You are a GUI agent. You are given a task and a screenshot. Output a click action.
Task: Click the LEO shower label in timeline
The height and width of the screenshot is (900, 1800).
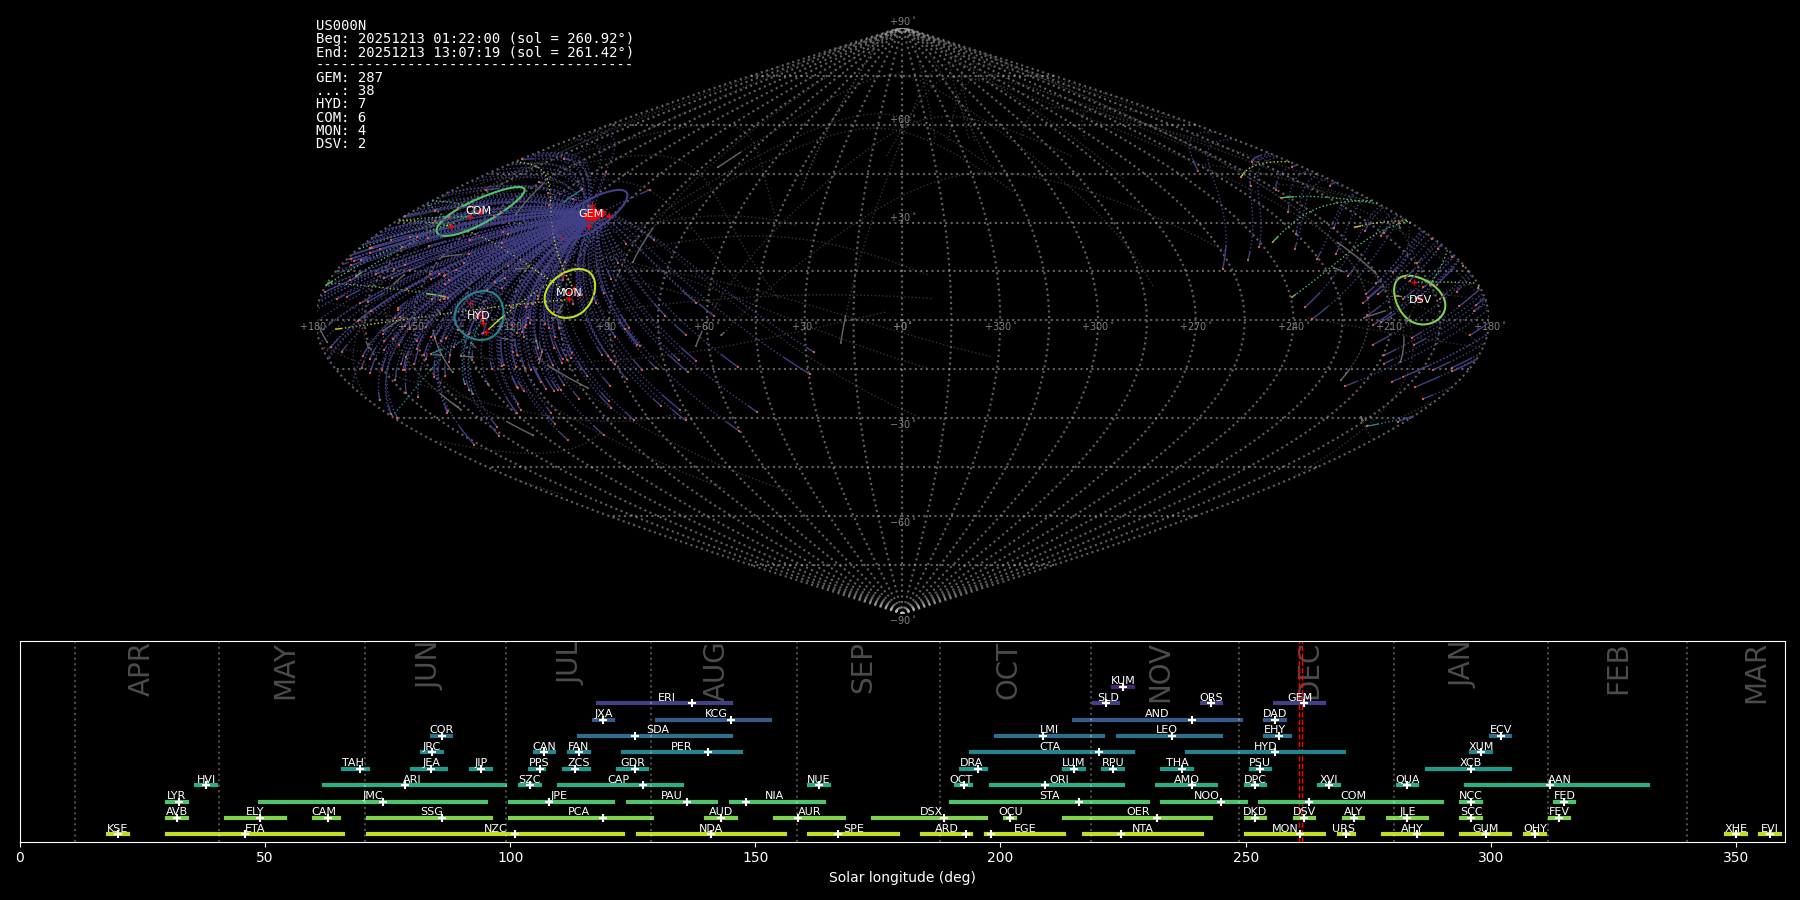coord(1166,730)
